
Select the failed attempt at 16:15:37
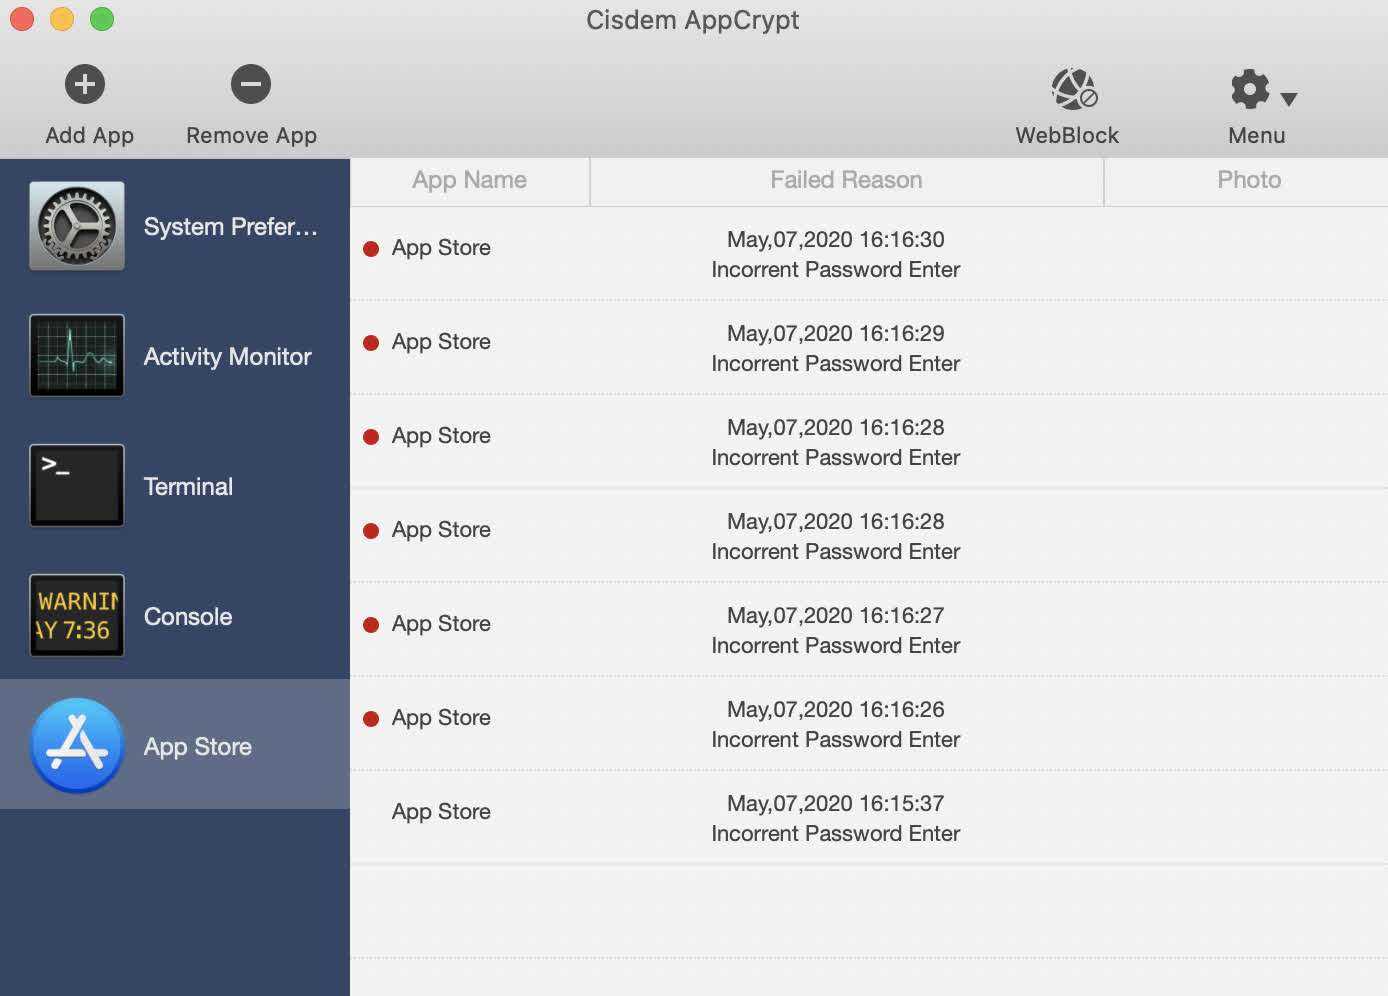tap(835, 818)
